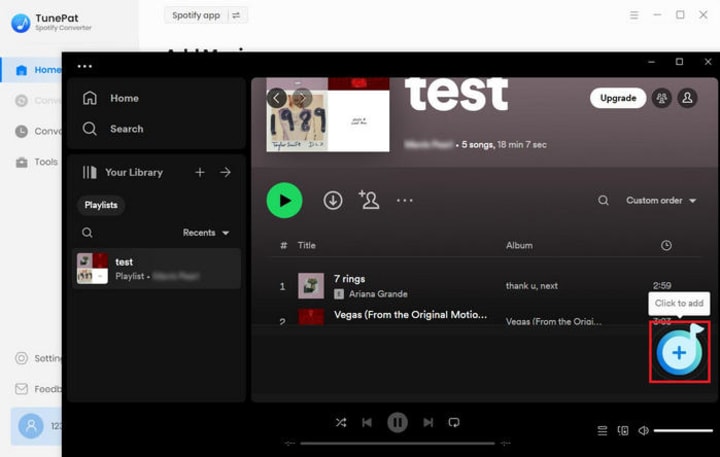Open connect to a device
This screenshot has height=457, width=720.
pyautogui.click(x=623, y=430)
